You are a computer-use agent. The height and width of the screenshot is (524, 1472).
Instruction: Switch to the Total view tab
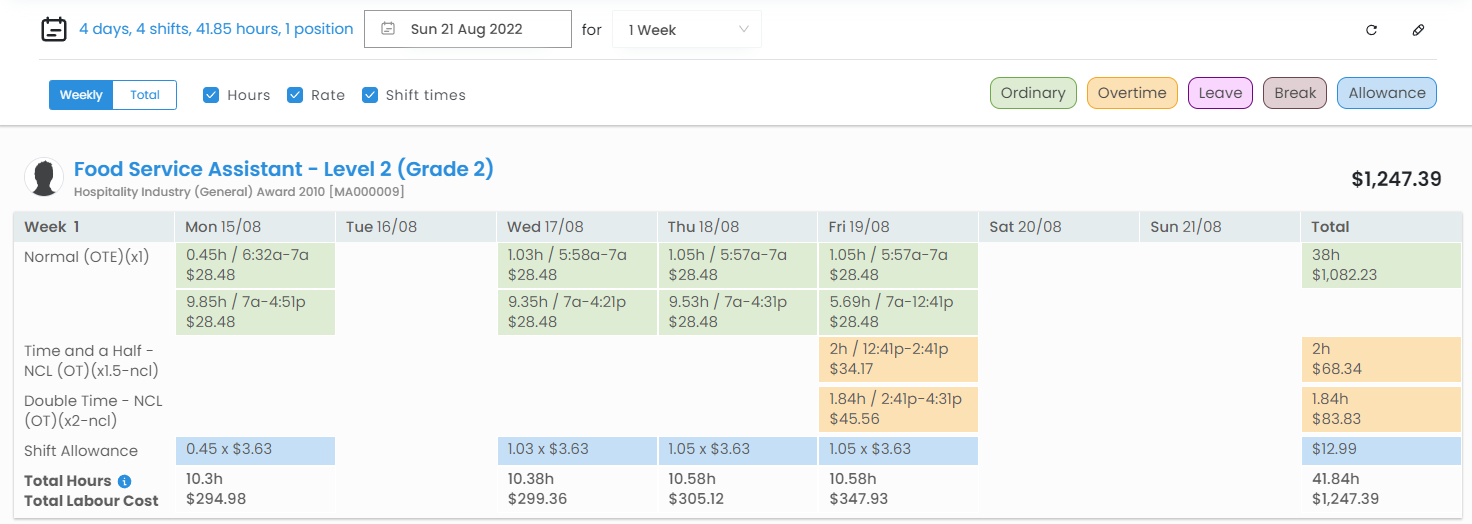point(145,95)
